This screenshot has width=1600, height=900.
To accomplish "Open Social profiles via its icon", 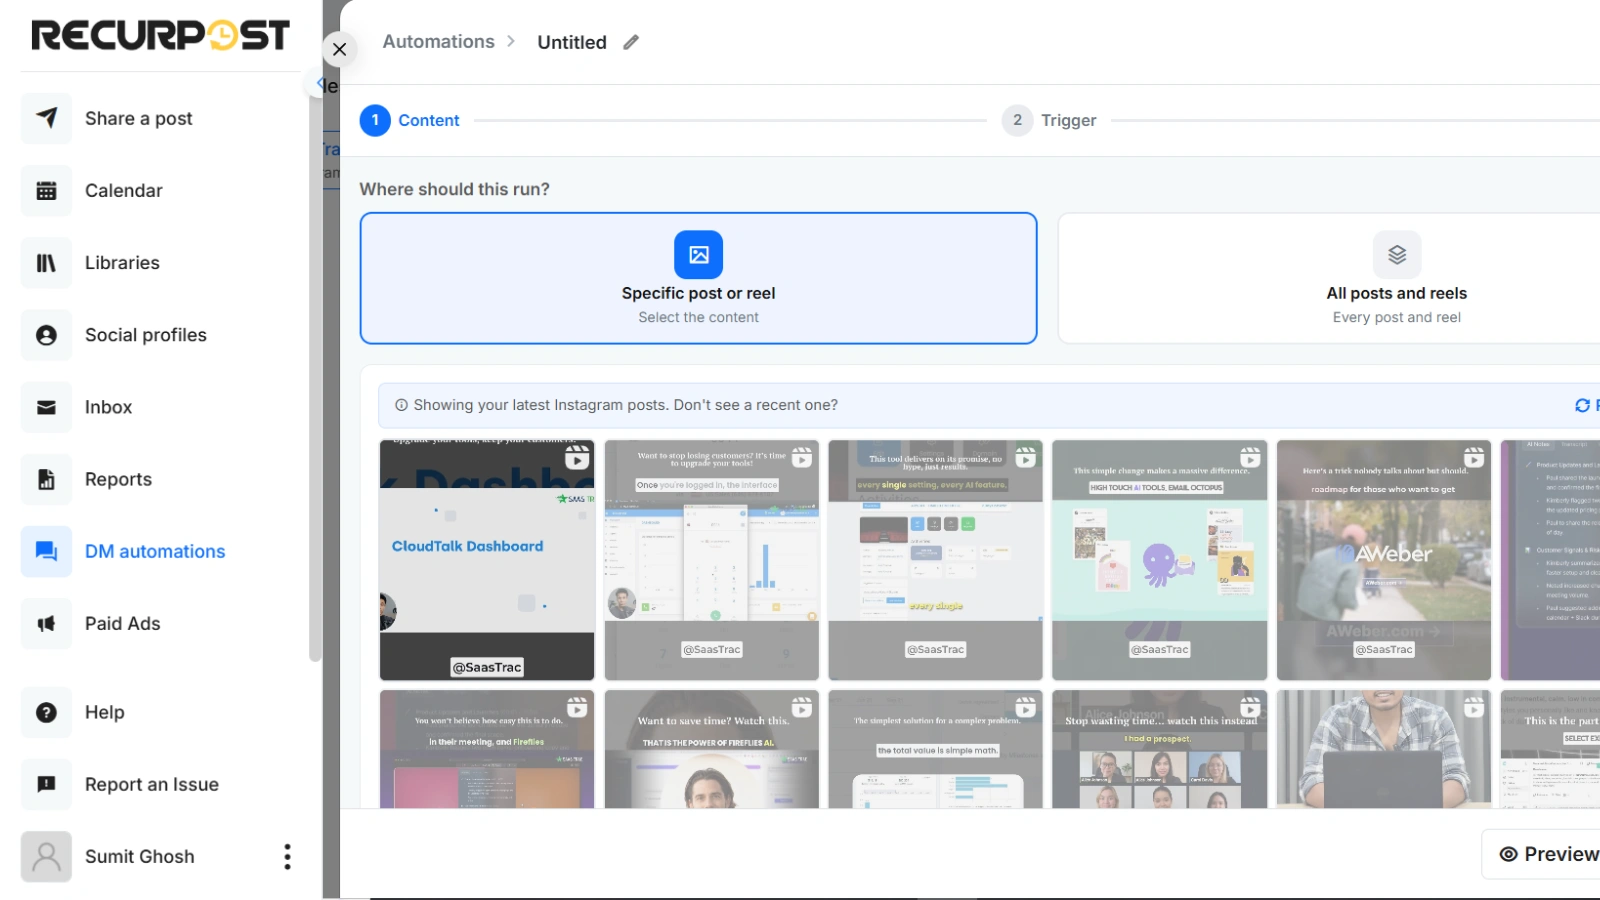I will tap(45, 335).
